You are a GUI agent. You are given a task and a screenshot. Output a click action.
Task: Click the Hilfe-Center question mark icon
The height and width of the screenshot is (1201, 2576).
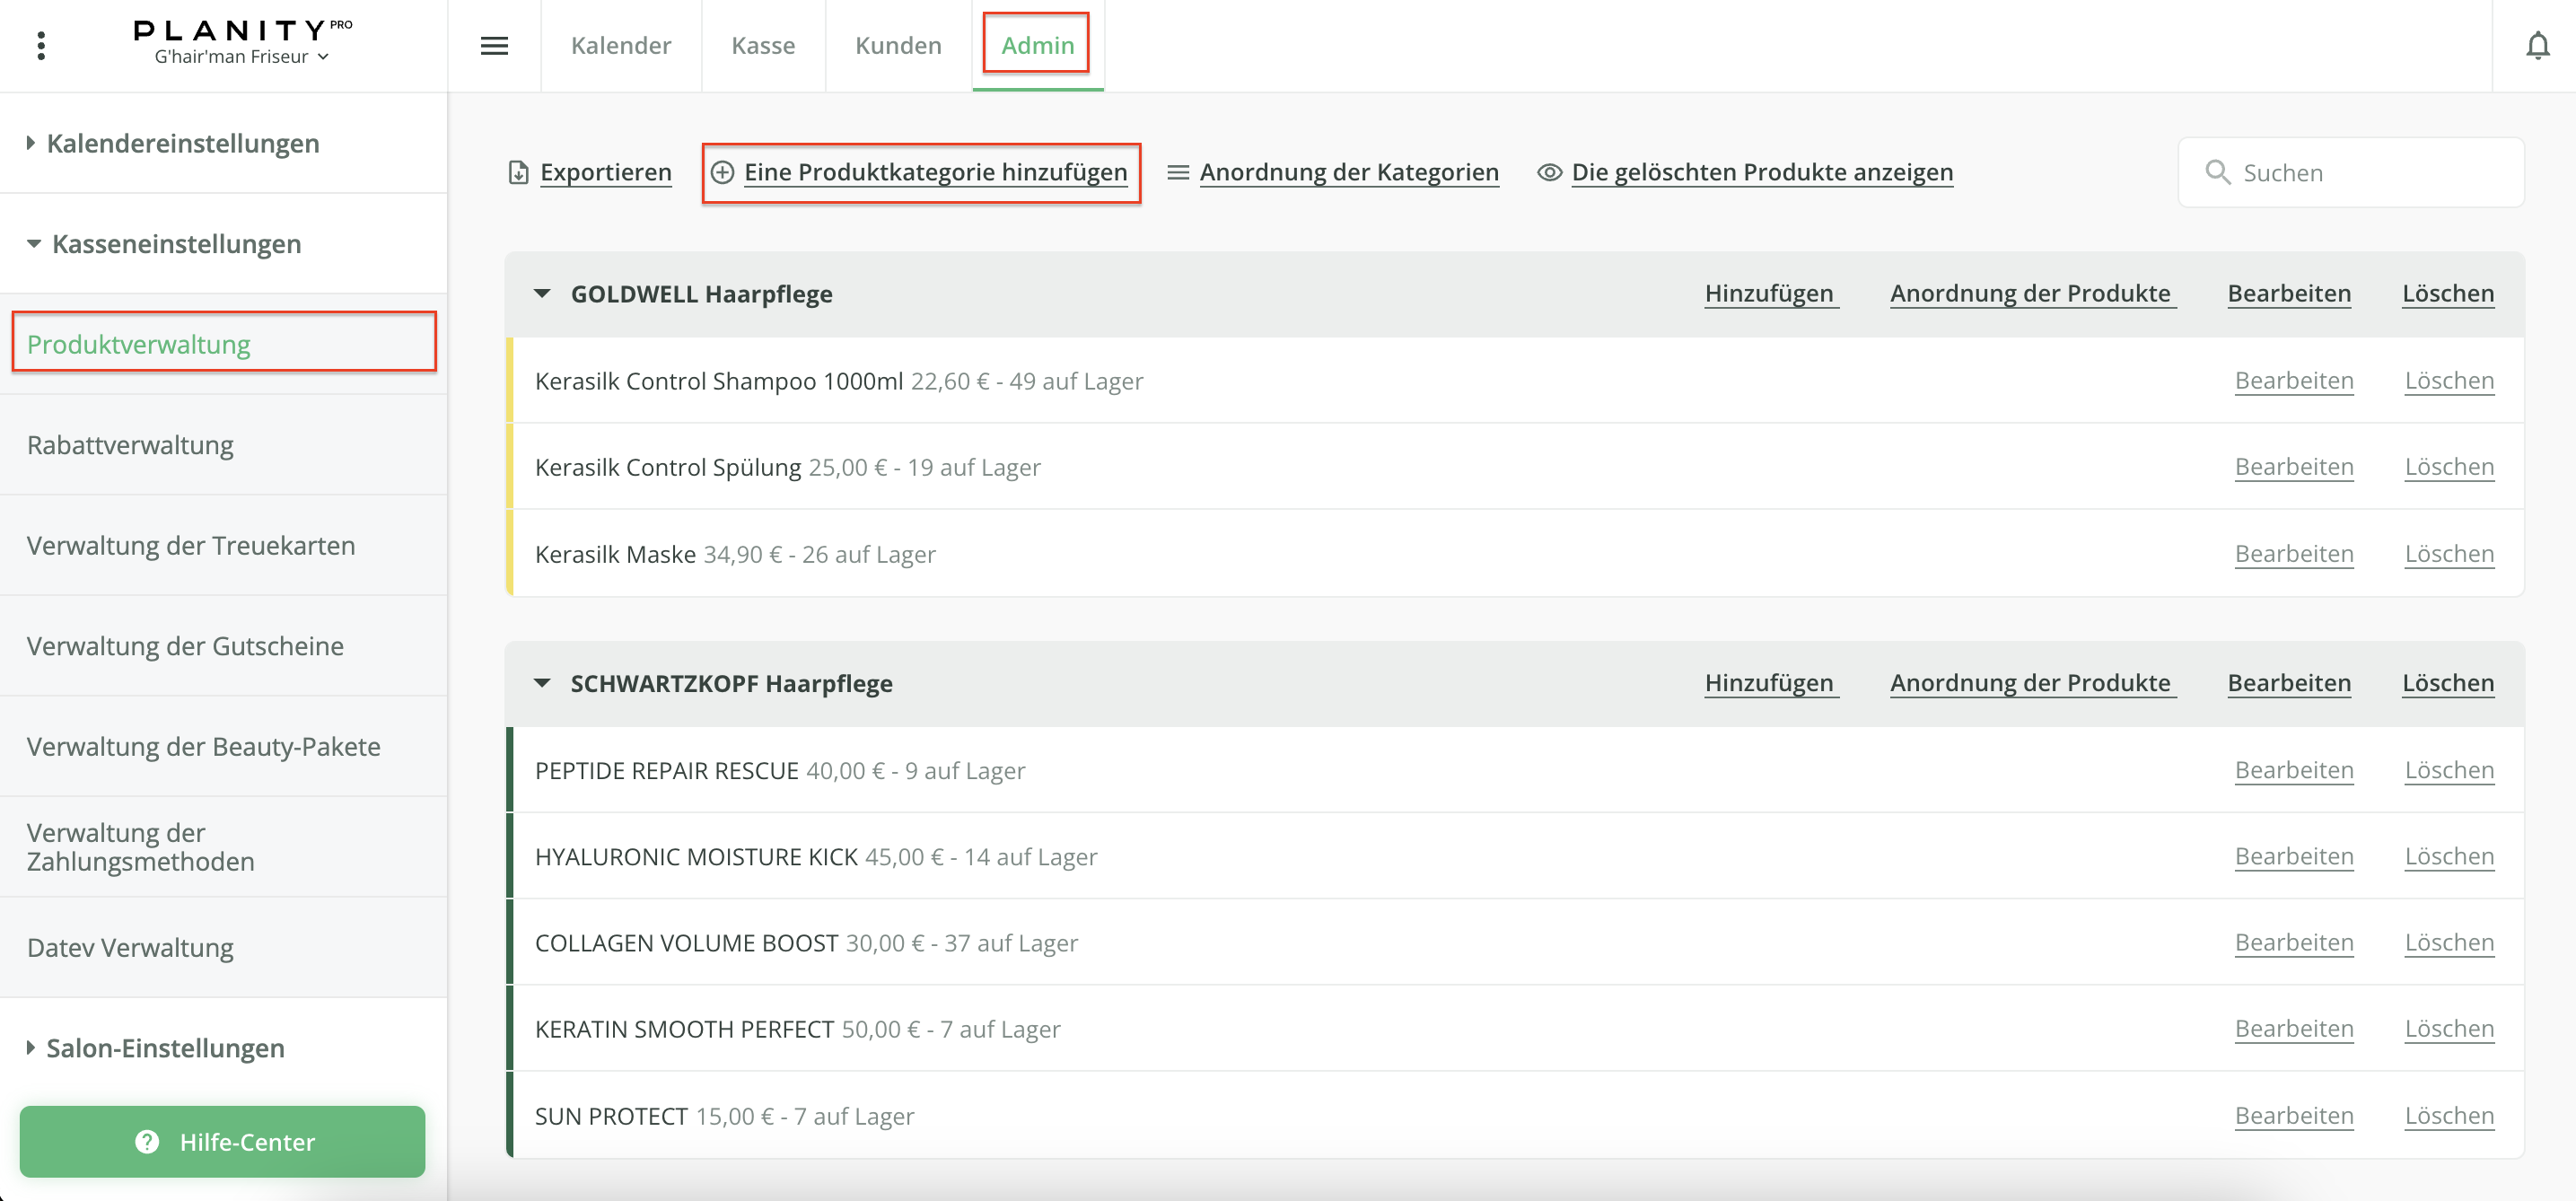coord(147,1141)
